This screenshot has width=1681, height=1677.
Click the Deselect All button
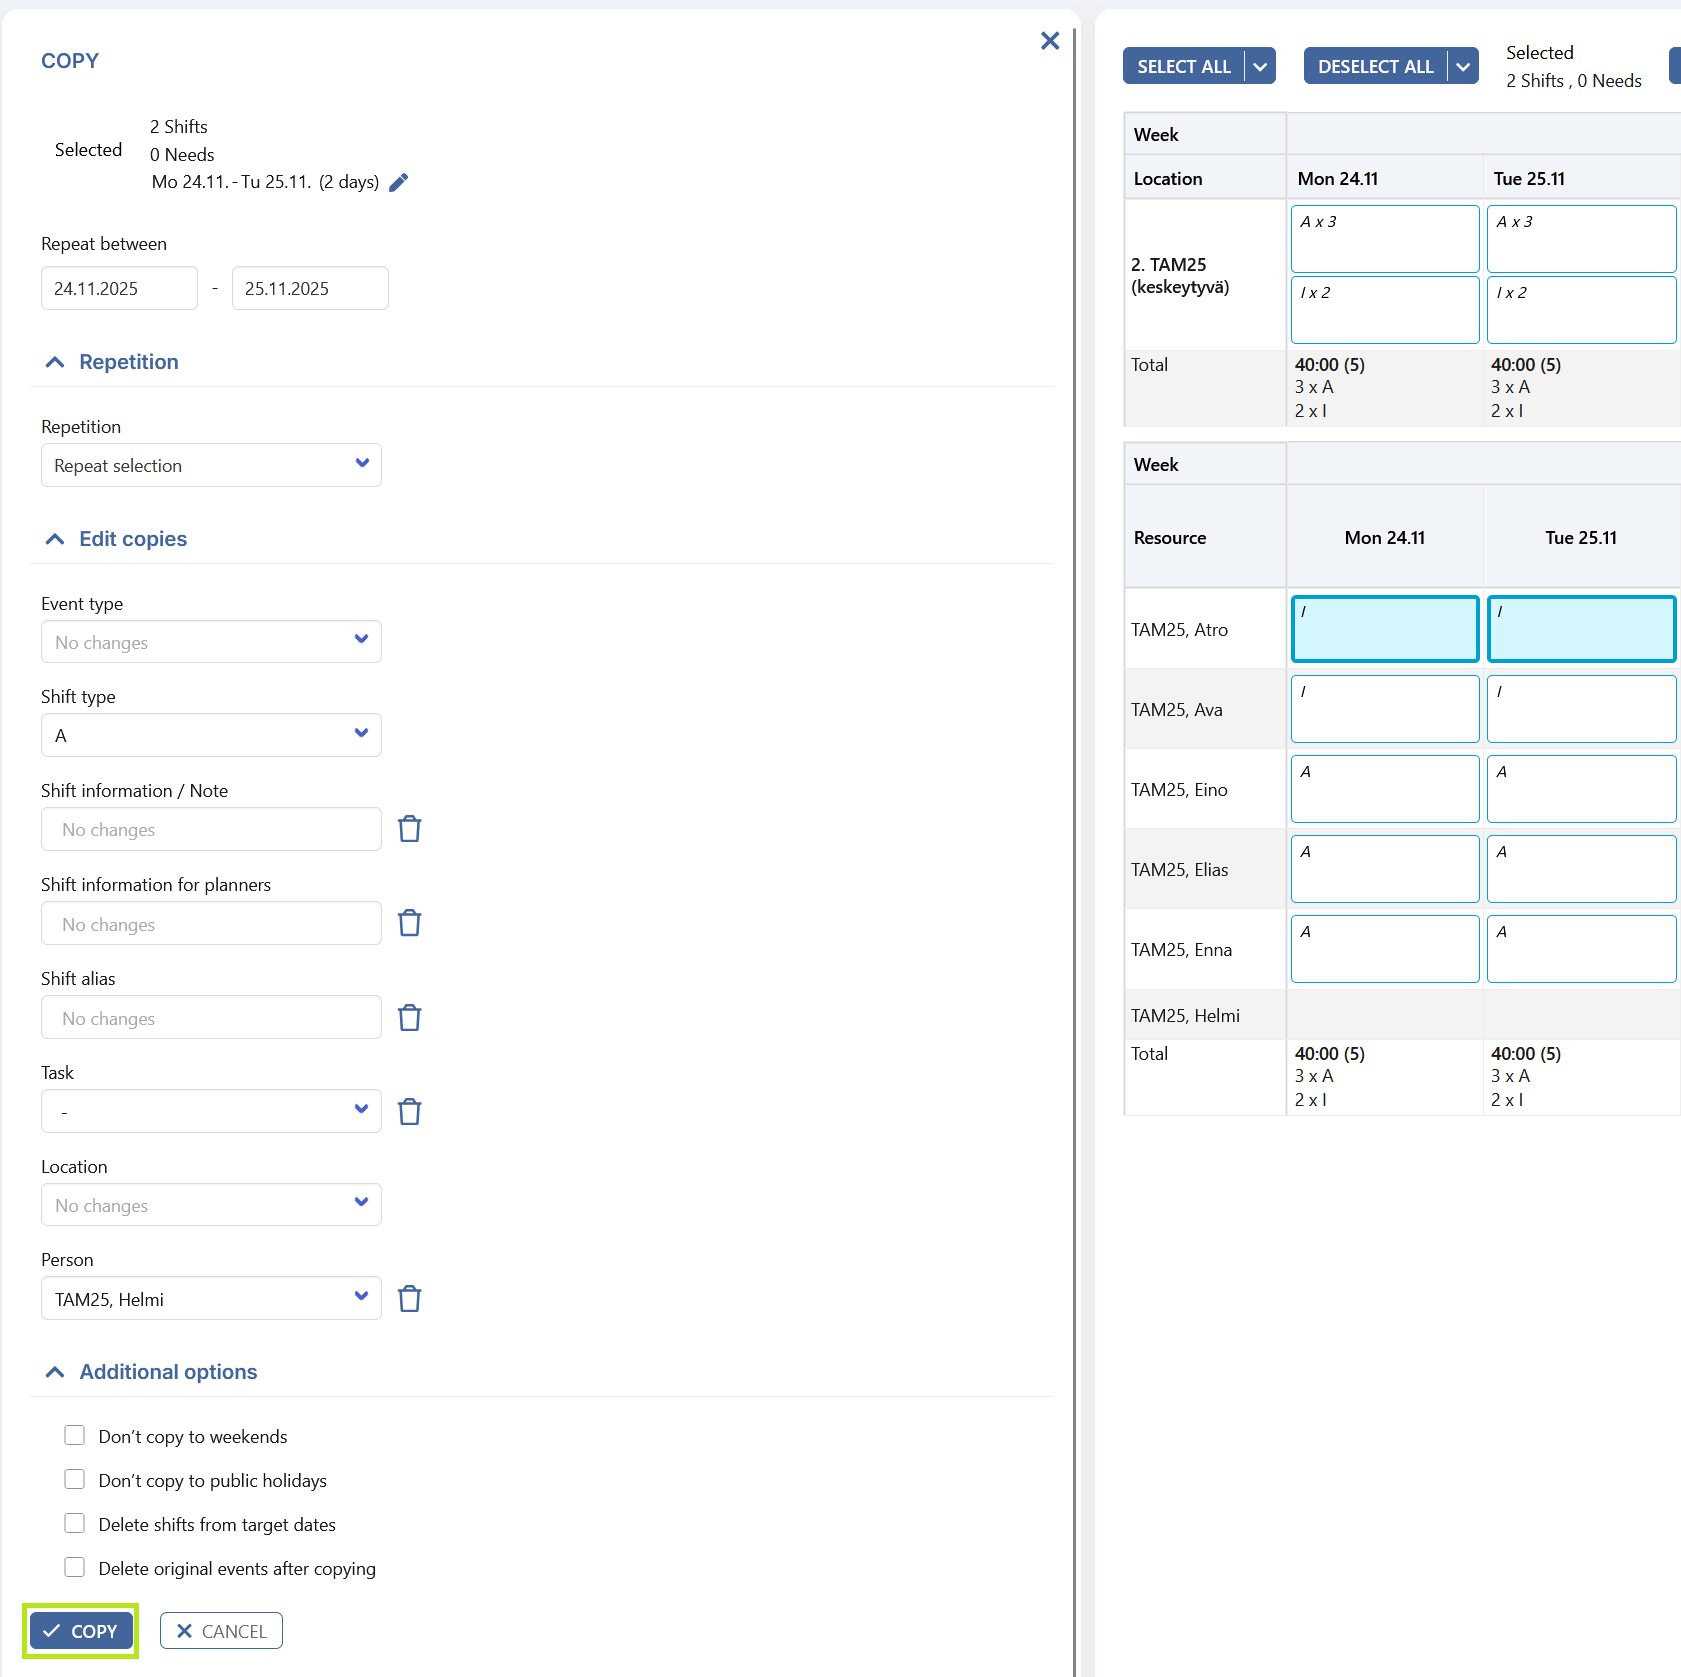point(1376,66)
